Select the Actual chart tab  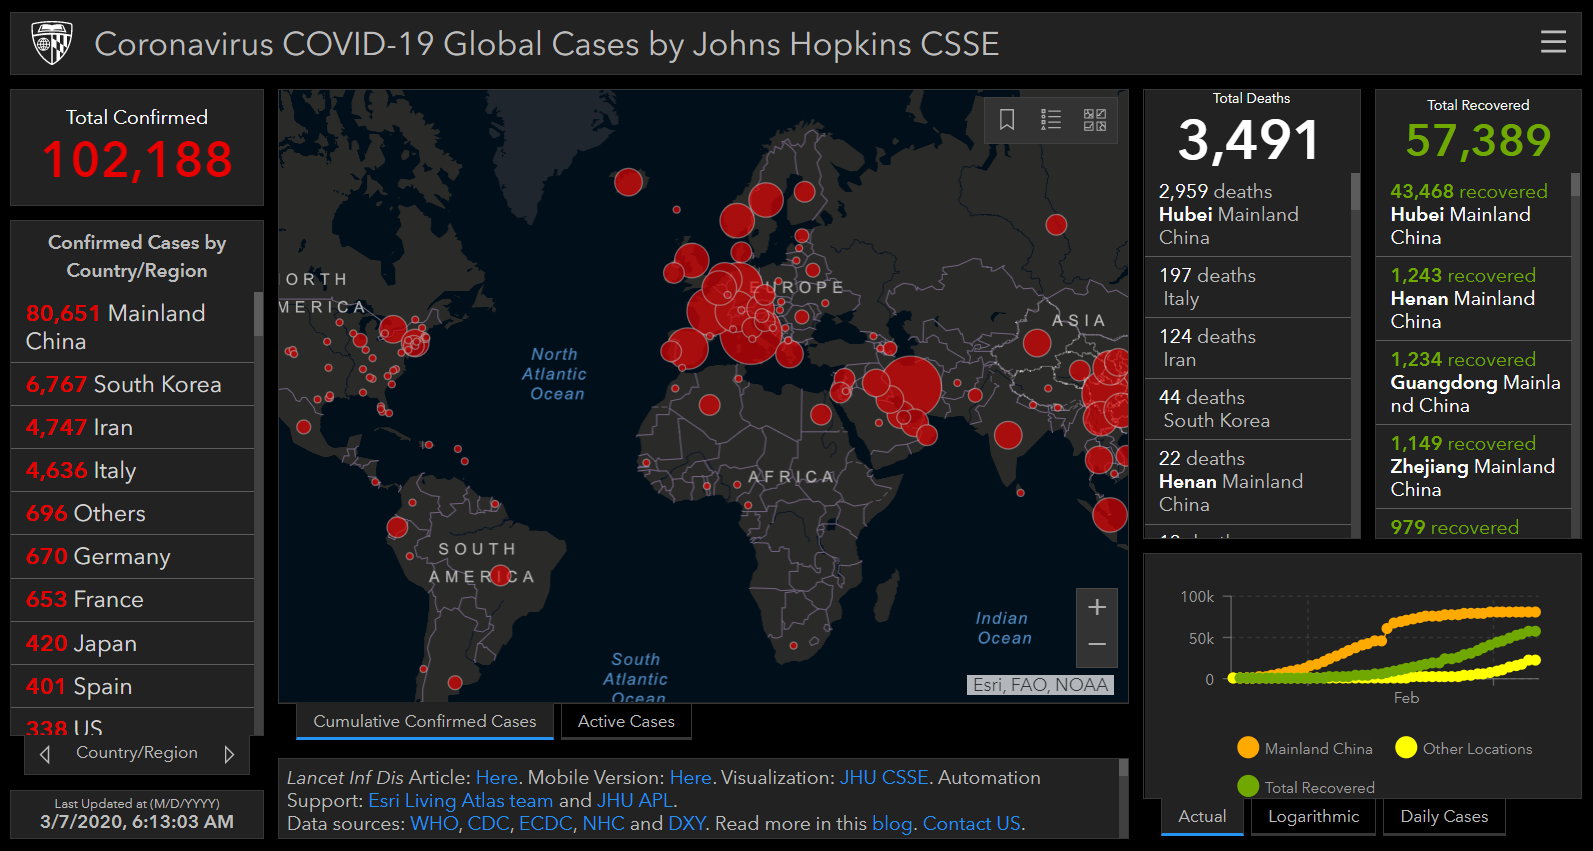tap(1202, 816)
